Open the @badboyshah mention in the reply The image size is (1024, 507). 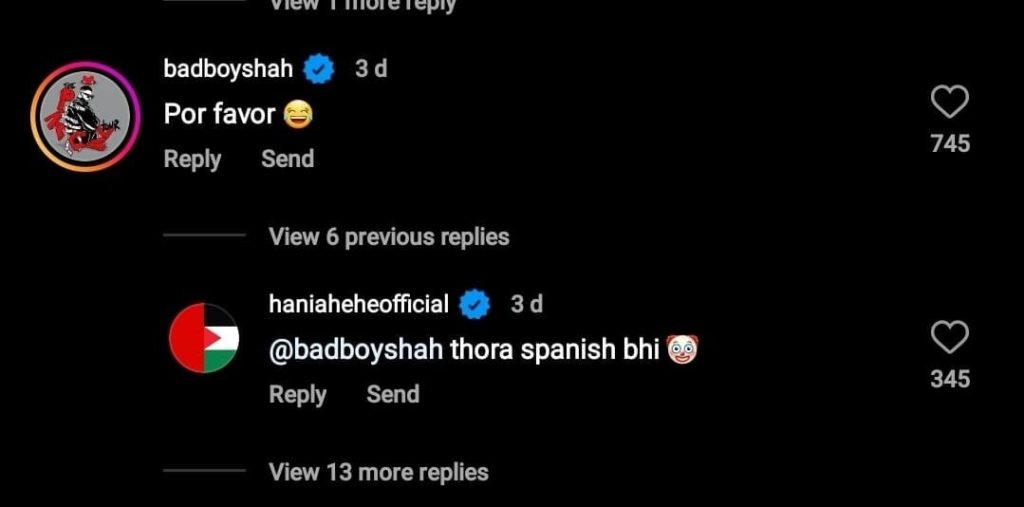[x=356, y=351]
